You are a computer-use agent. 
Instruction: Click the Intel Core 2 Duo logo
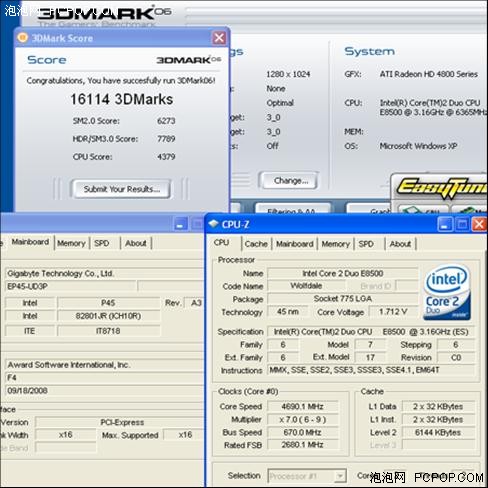coord(448,293)
